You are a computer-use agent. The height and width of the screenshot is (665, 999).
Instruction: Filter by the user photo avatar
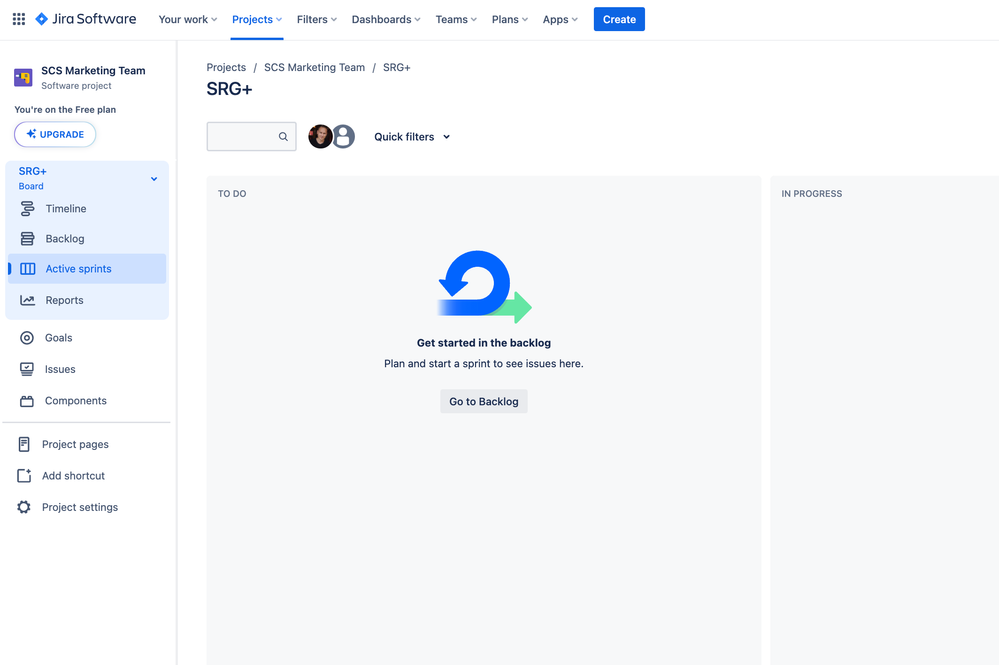click(x=320, y=136)
